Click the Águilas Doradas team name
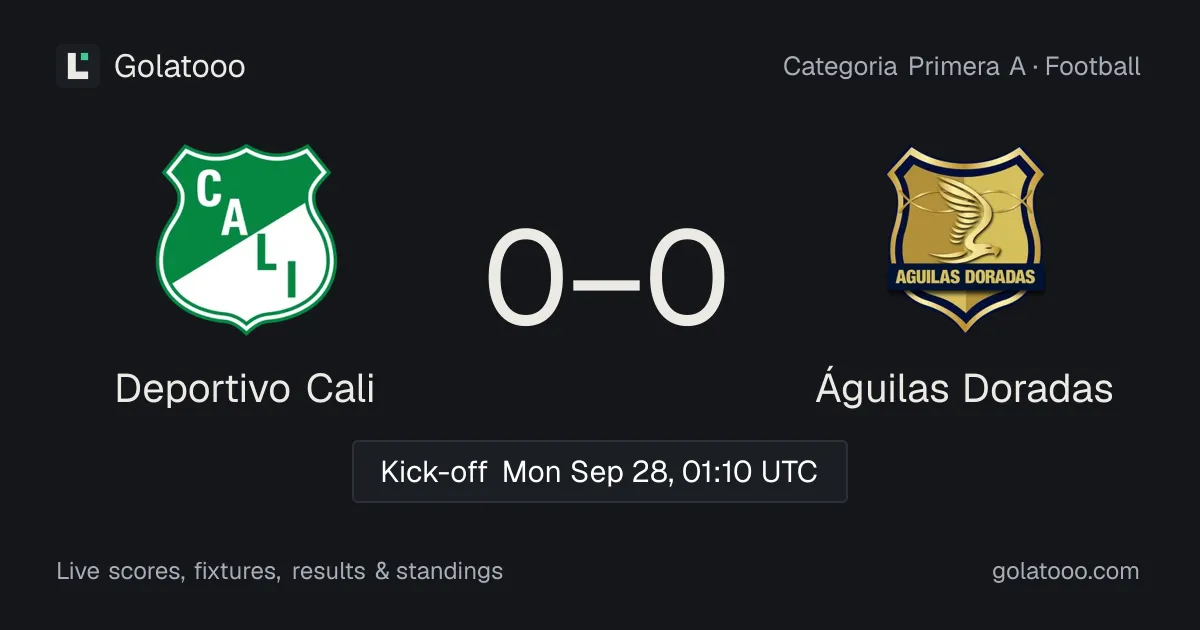The height and width of the screenshot is (630, 1200). coord(964,388)
